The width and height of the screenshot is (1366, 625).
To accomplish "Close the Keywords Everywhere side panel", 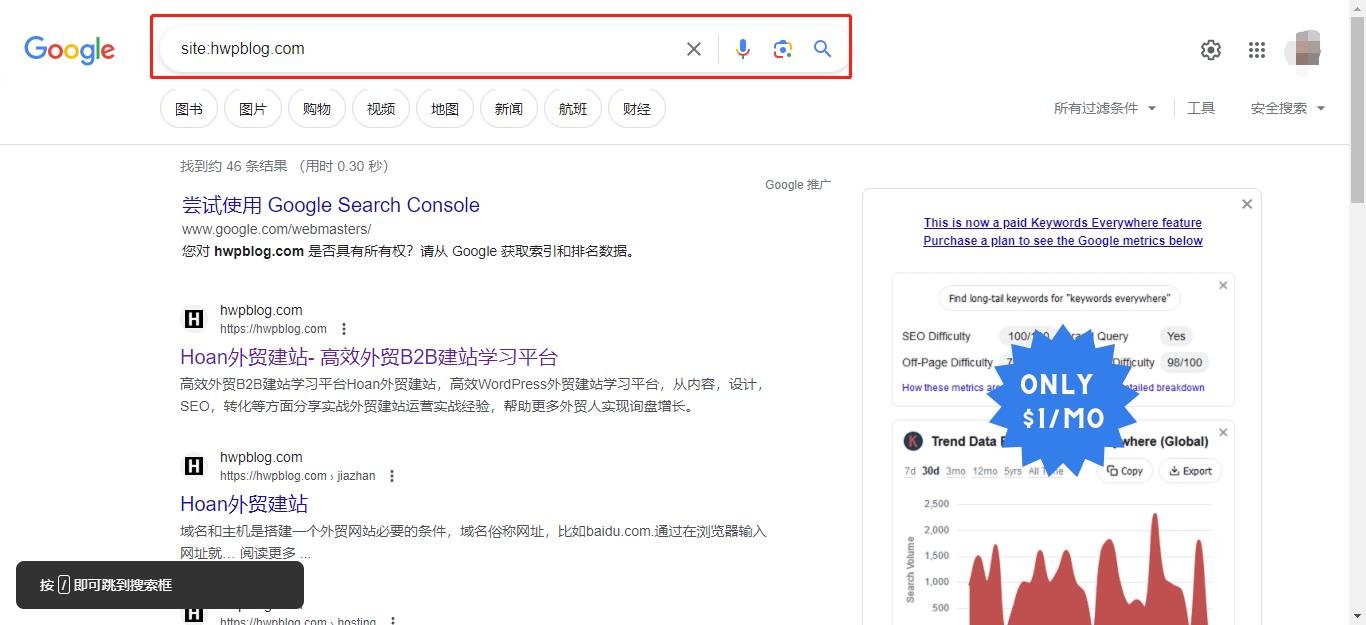I will click(1247, 204).
